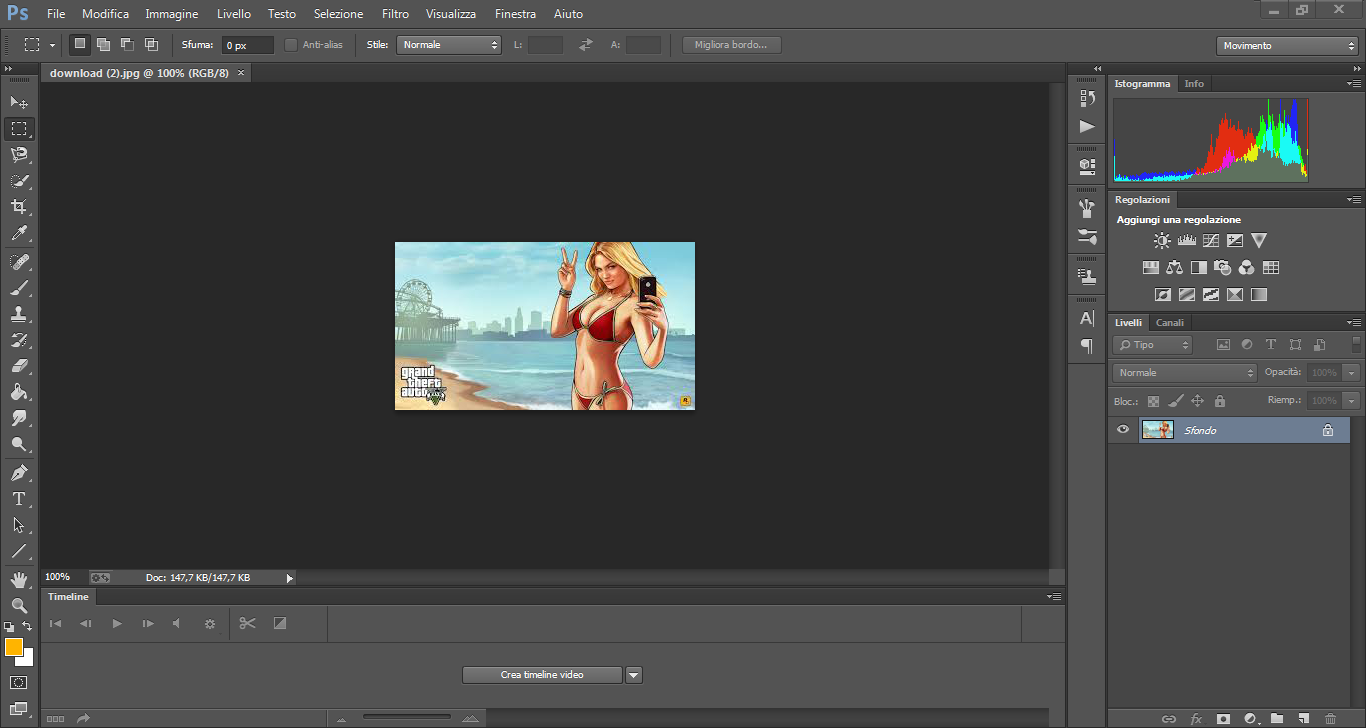Screen dimensions: 1366x728
Task: Select Add to selection mode
Action: (x=103, y=45)
